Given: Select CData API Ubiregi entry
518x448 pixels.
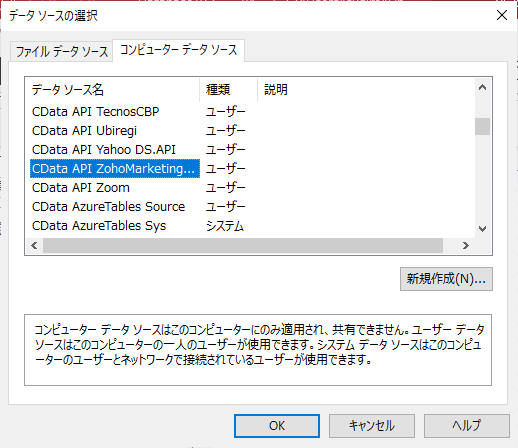Looking at the screenshot, I should coord(84,130).
